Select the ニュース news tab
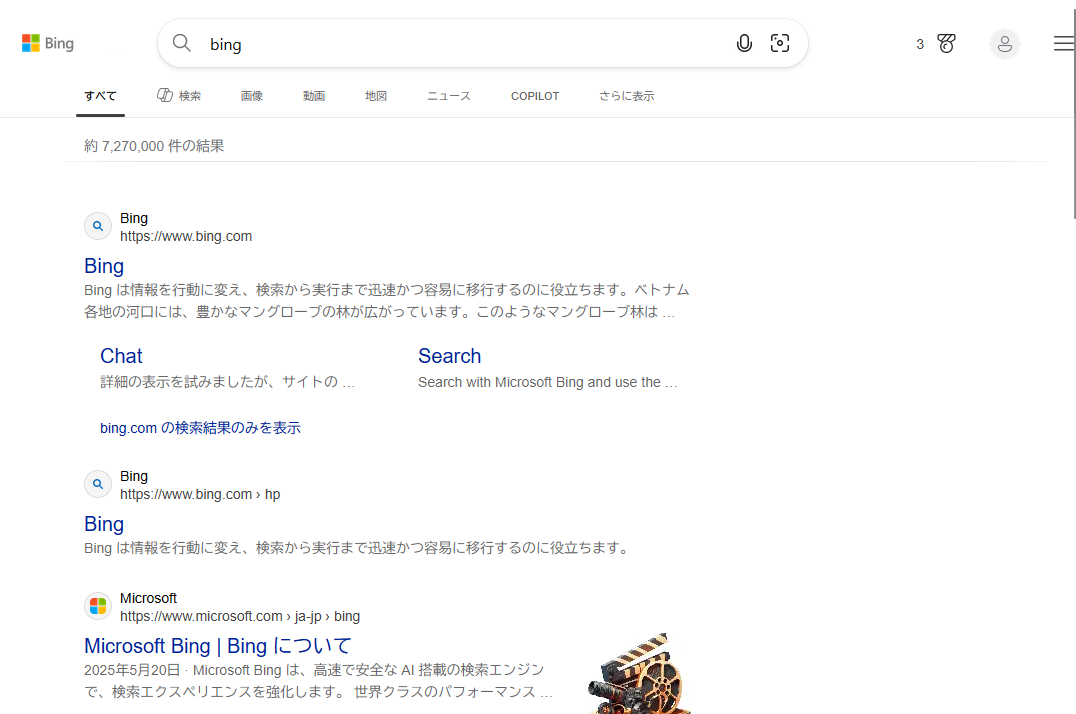 click(x=448, y=96)
